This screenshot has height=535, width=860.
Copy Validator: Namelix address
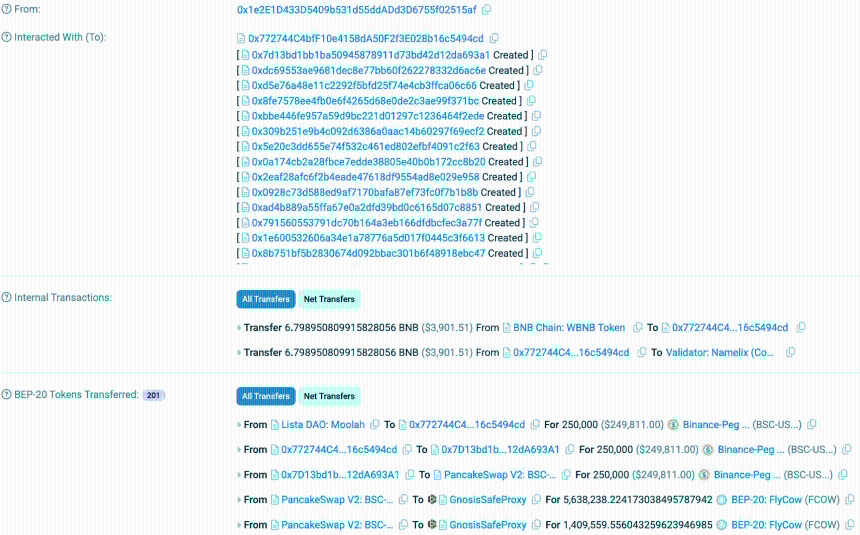click(x=790, y=352)
